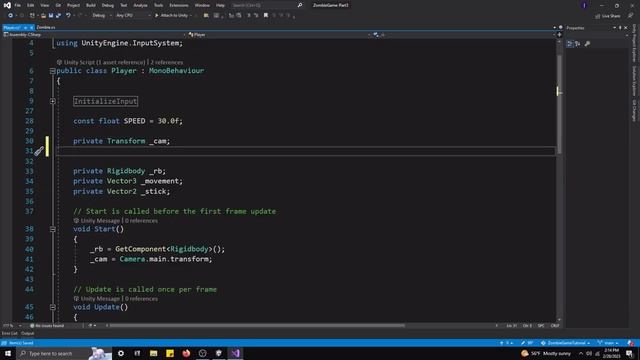Open the Analyze menu
The image size is (640, 360).
140,5
